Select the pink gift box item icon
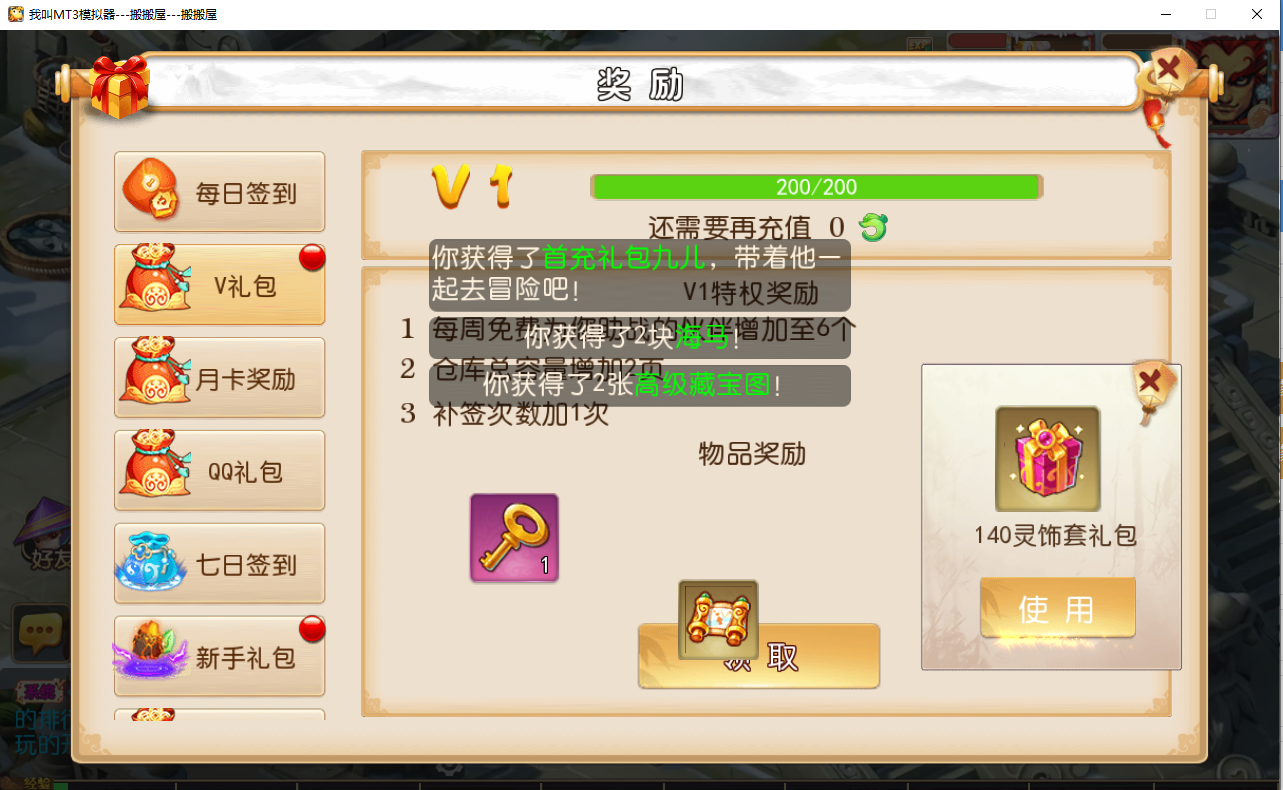This screenshot has width=1283, height=790. pos(1047,458)
